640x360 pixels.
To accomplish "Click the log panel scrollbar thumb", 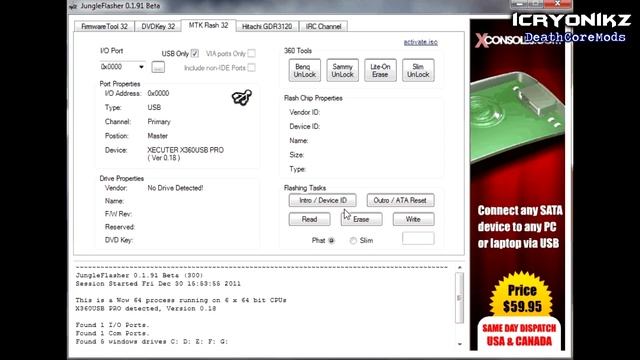I will pyautogui.click(x=460, y=298).
